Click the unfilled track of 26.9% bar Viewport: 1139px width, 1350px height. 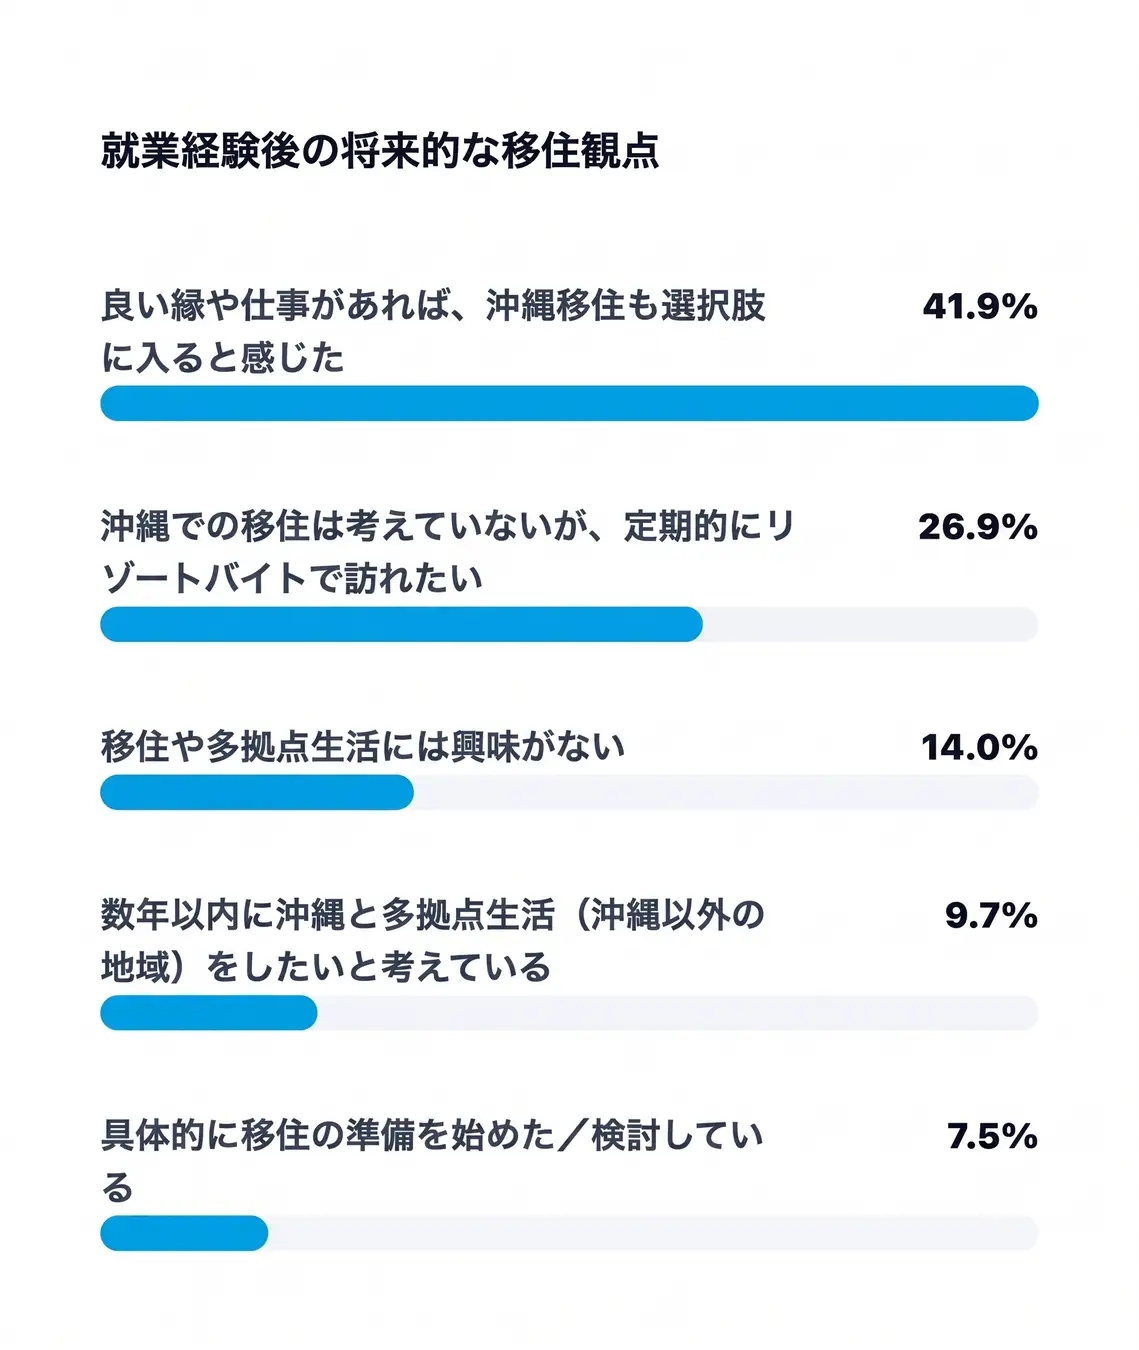(871, 624)
